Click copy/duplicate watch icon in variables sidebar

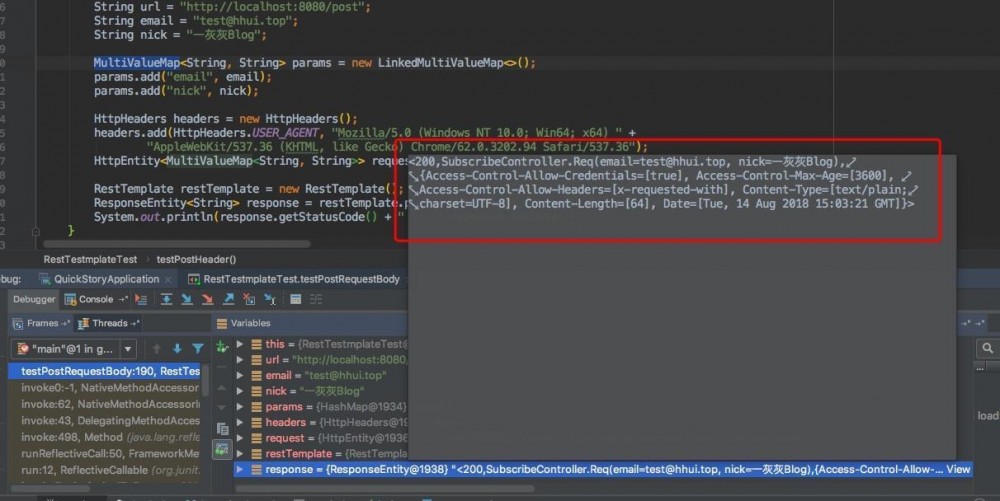point(222,429)
